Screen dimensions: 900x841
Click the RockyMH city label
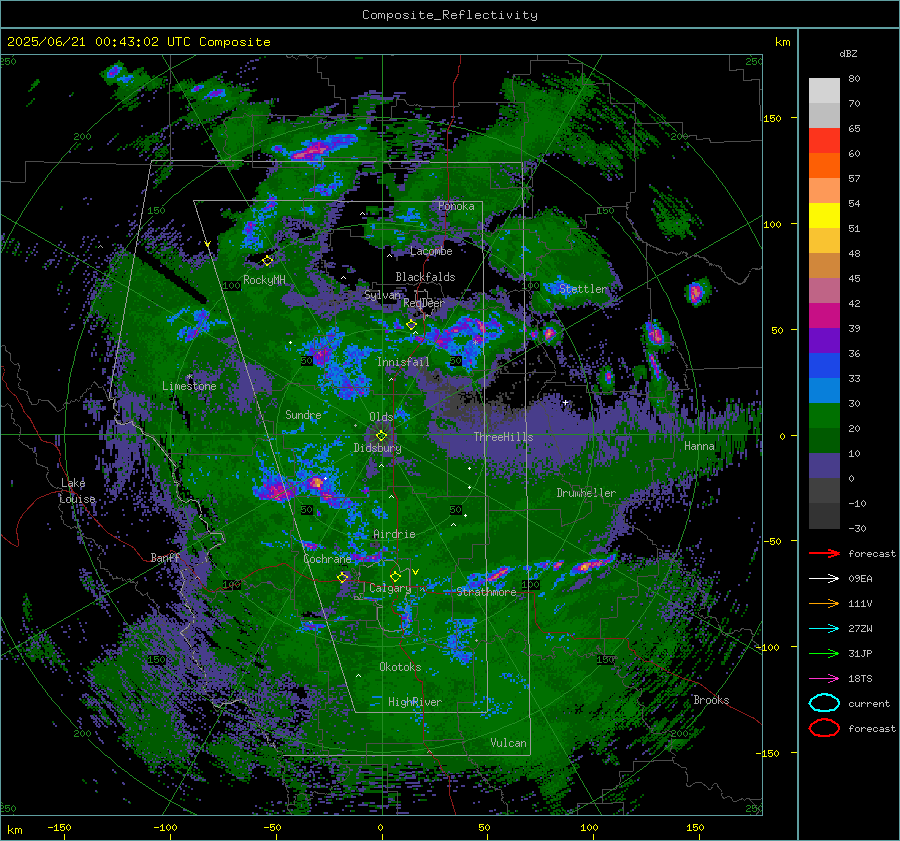[x=264, y=280]
